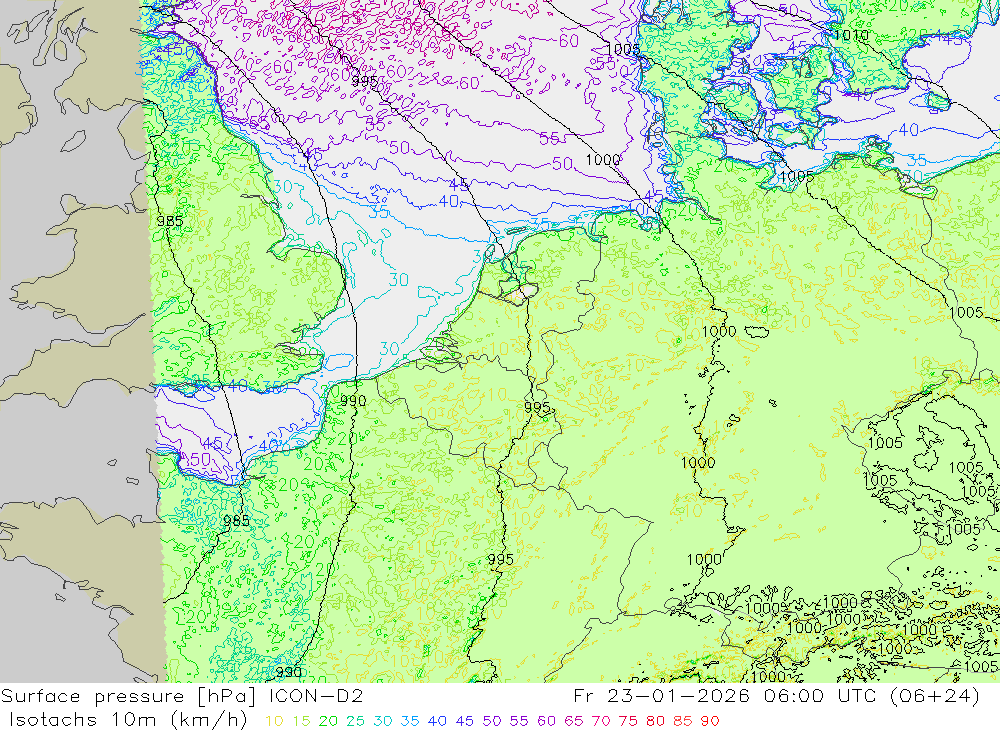Select blue value 40 in the isotachs legend

[x=437, y=722]
